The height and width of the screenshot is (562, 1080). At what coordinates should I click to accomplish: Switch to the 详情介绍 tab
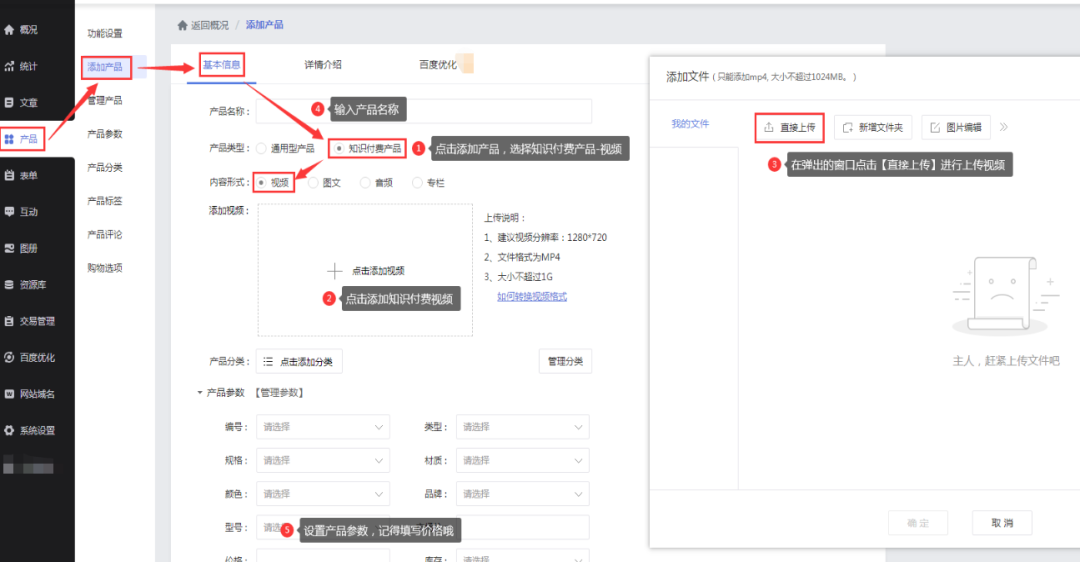pos(323,64)
